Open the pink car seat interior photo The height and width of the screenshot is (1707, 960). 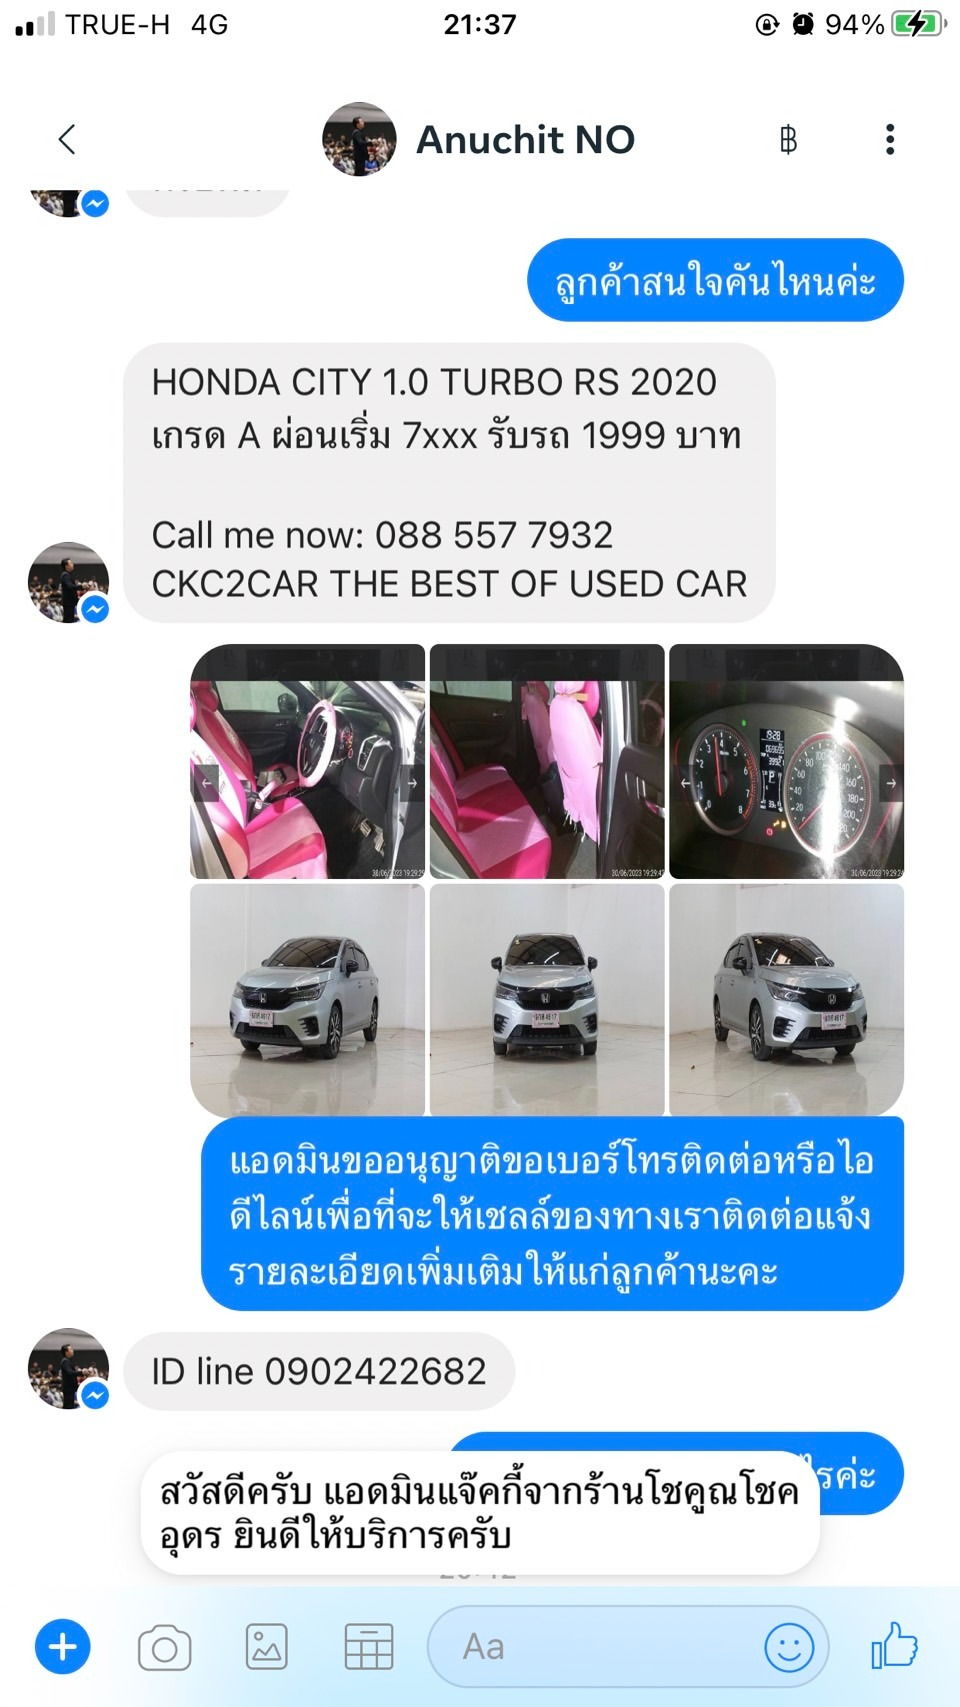(307, 762)
